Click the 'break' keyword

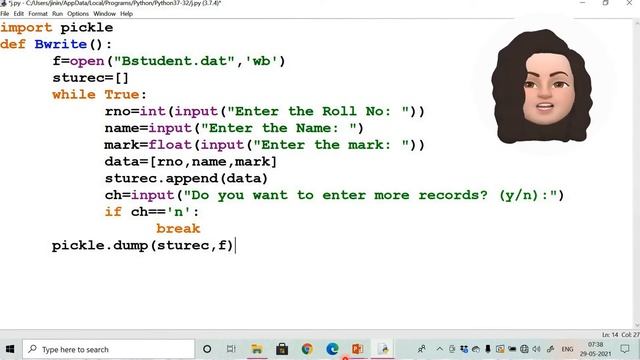(178, 229)
